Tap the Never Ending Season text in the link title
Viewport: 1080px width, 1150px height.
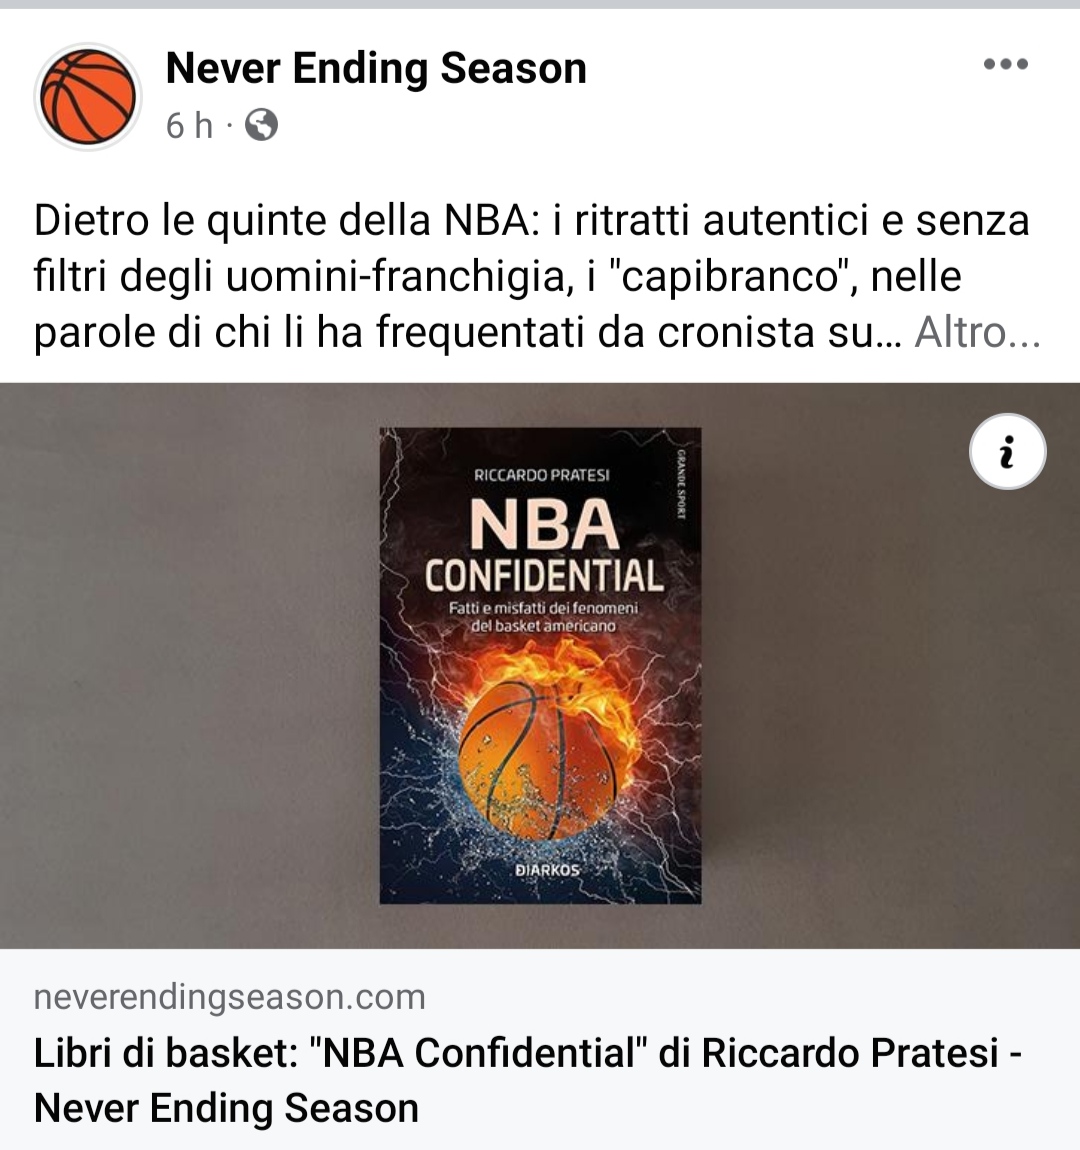pos(226,1108)
